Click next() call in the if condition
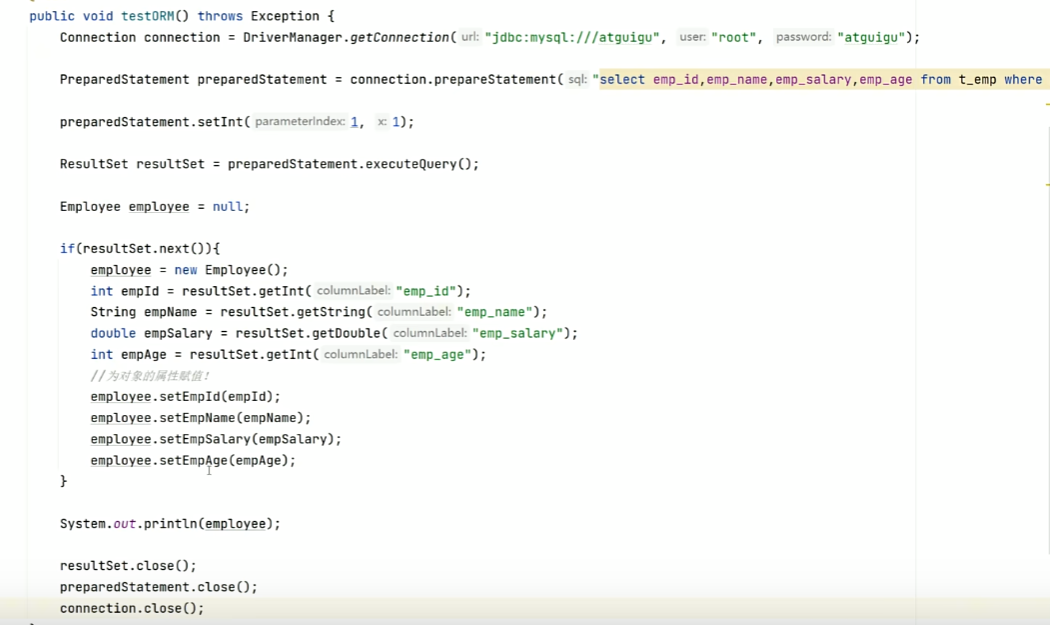 181,249
